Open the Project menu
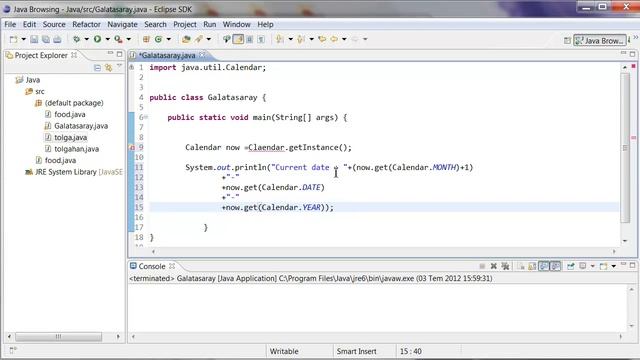The height and width of the screenshot is (360, 640). coord(184,24)
